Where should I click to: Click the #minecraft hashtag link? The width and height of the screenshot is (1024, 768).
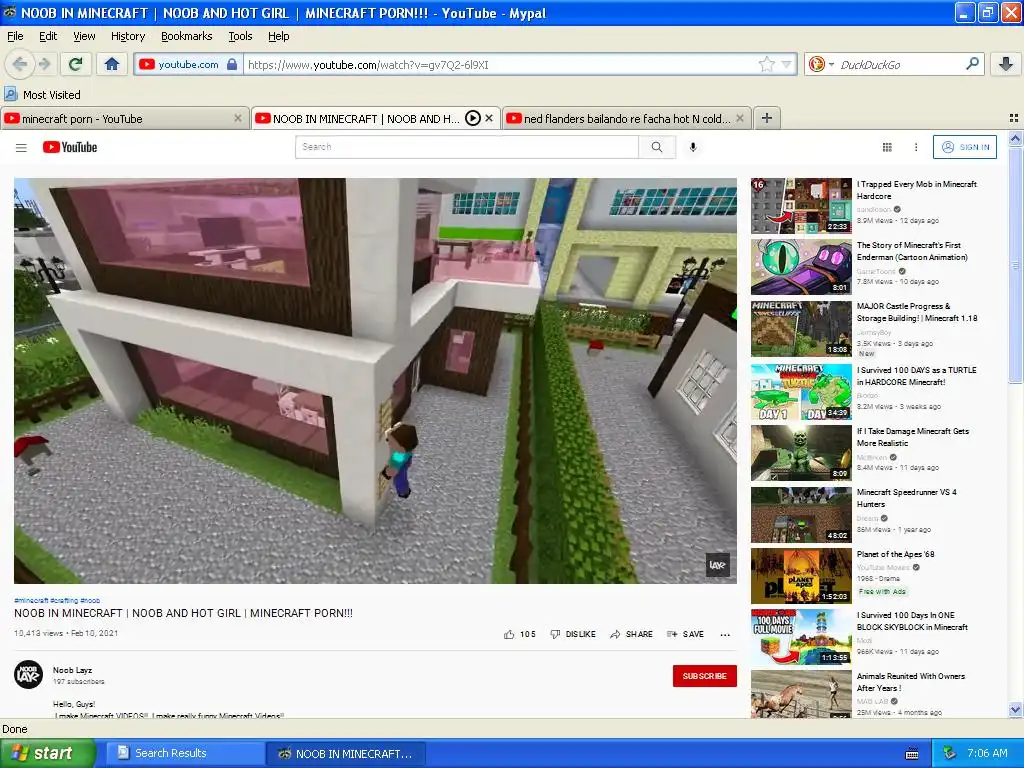coord(31,600)
